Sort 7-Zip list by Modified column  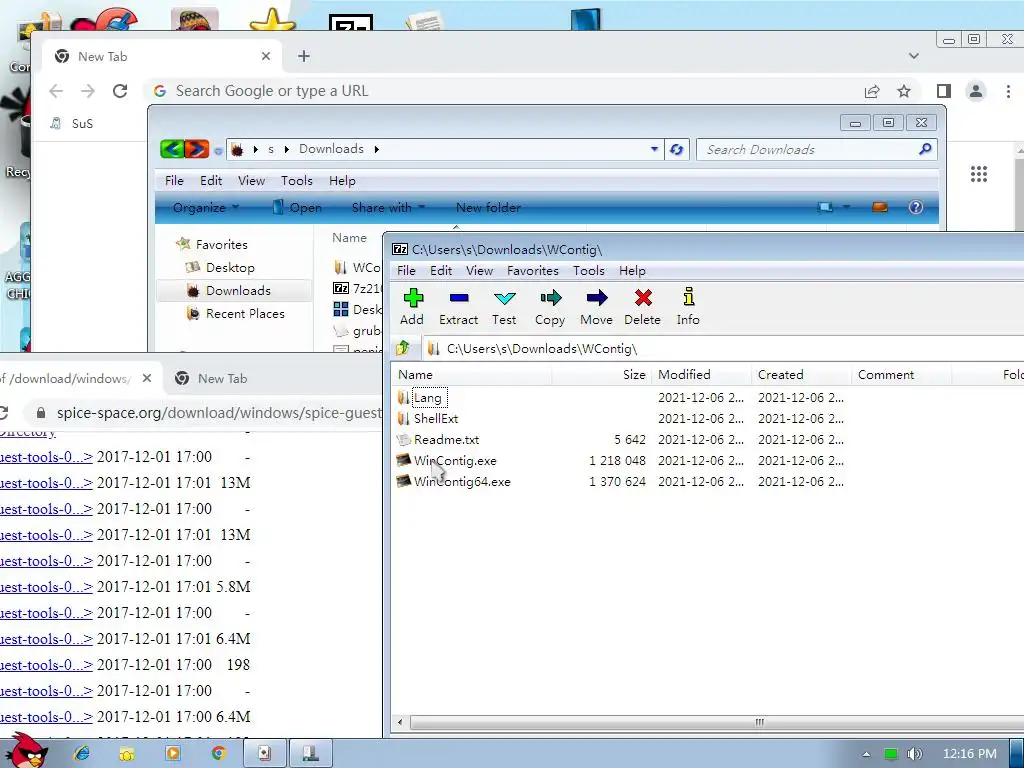(701, 375)
